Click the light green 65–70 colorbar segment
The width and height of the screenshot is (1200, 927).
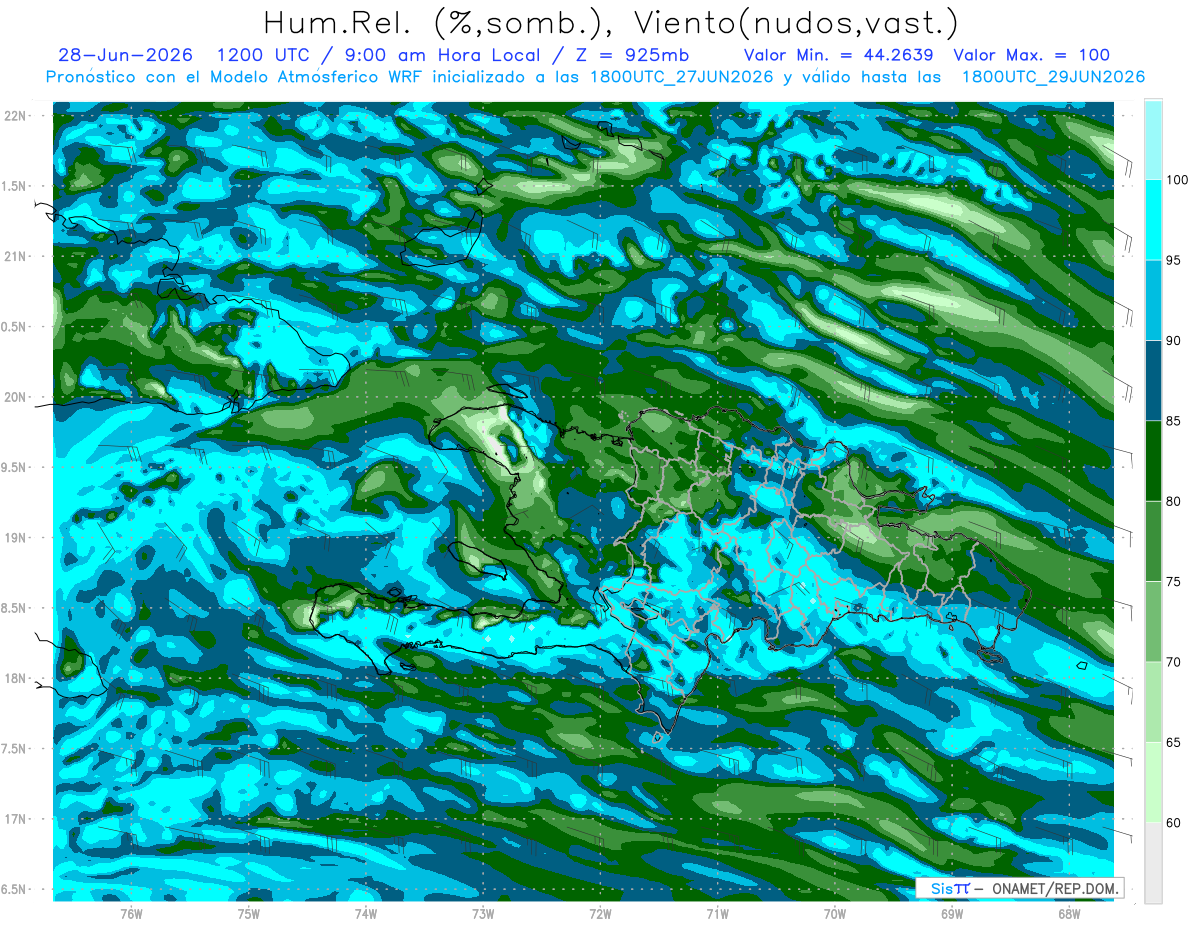pos(1153,702)
